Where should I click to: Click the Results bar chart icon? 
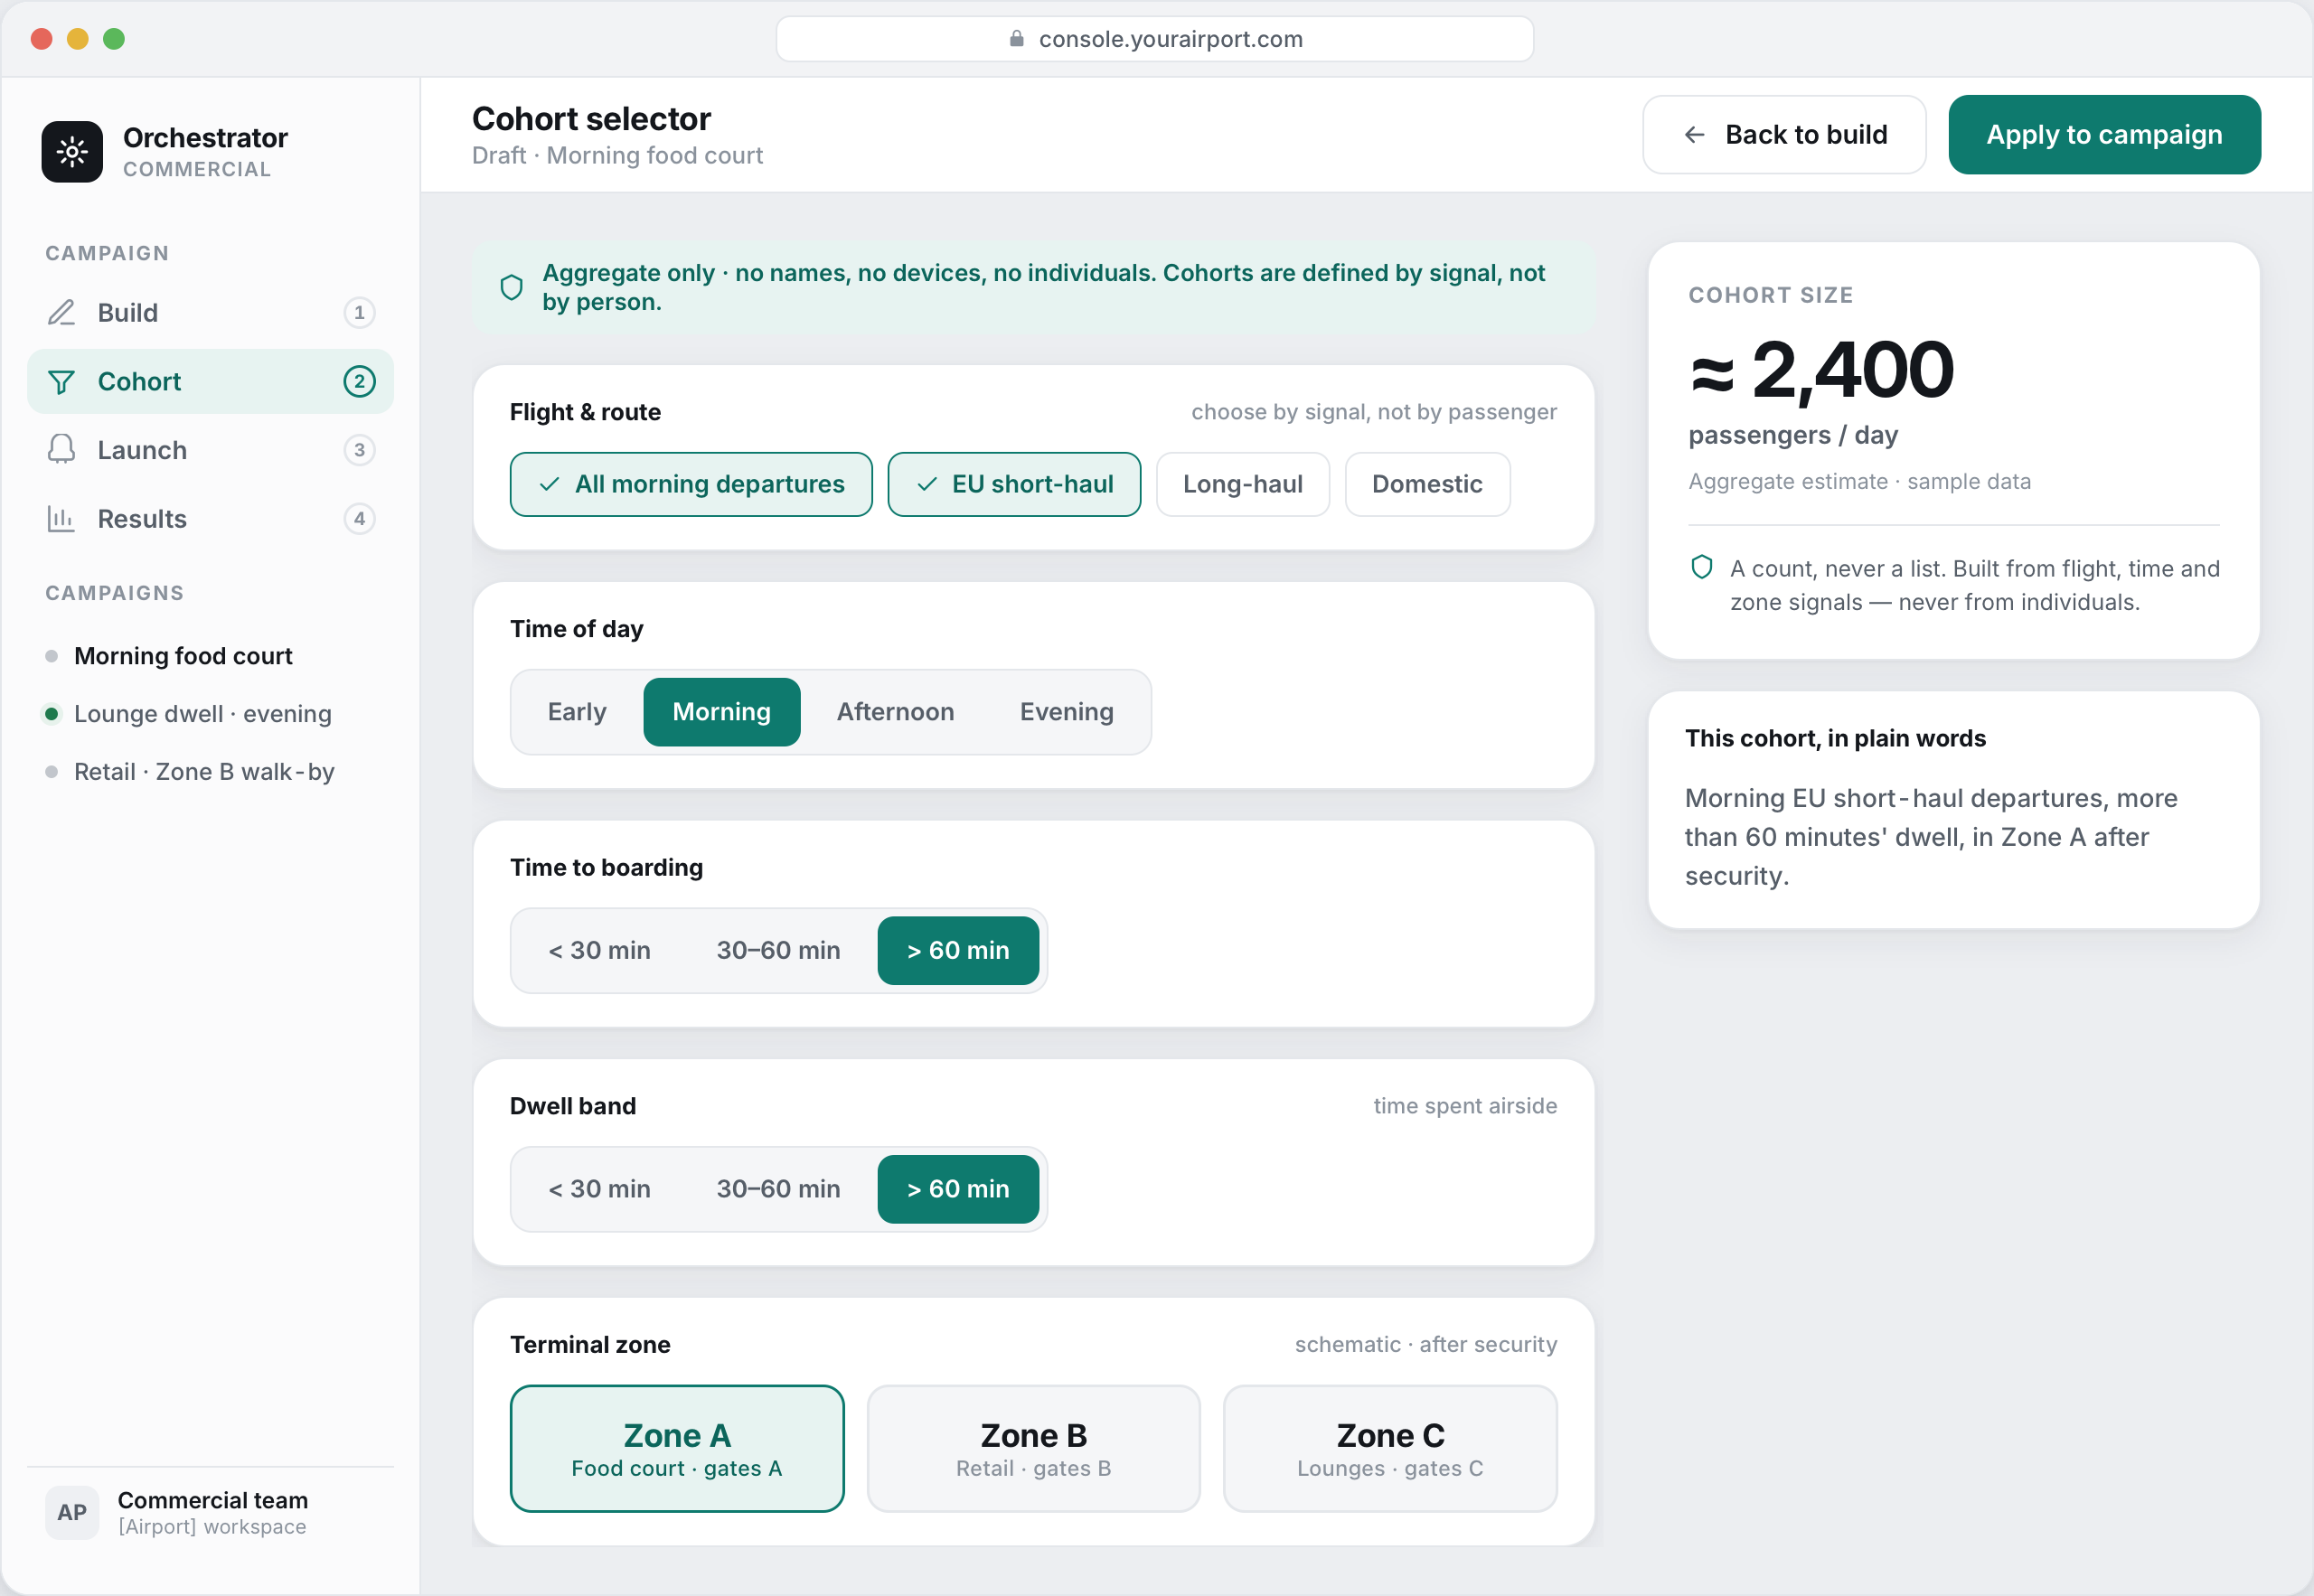pyautogui.click(x=61, y=519)
